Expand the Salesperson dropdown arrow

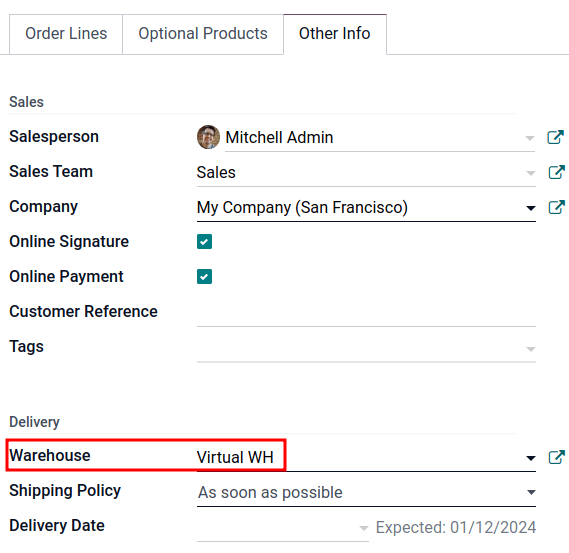pyautogui.click(x=530, y=138)
